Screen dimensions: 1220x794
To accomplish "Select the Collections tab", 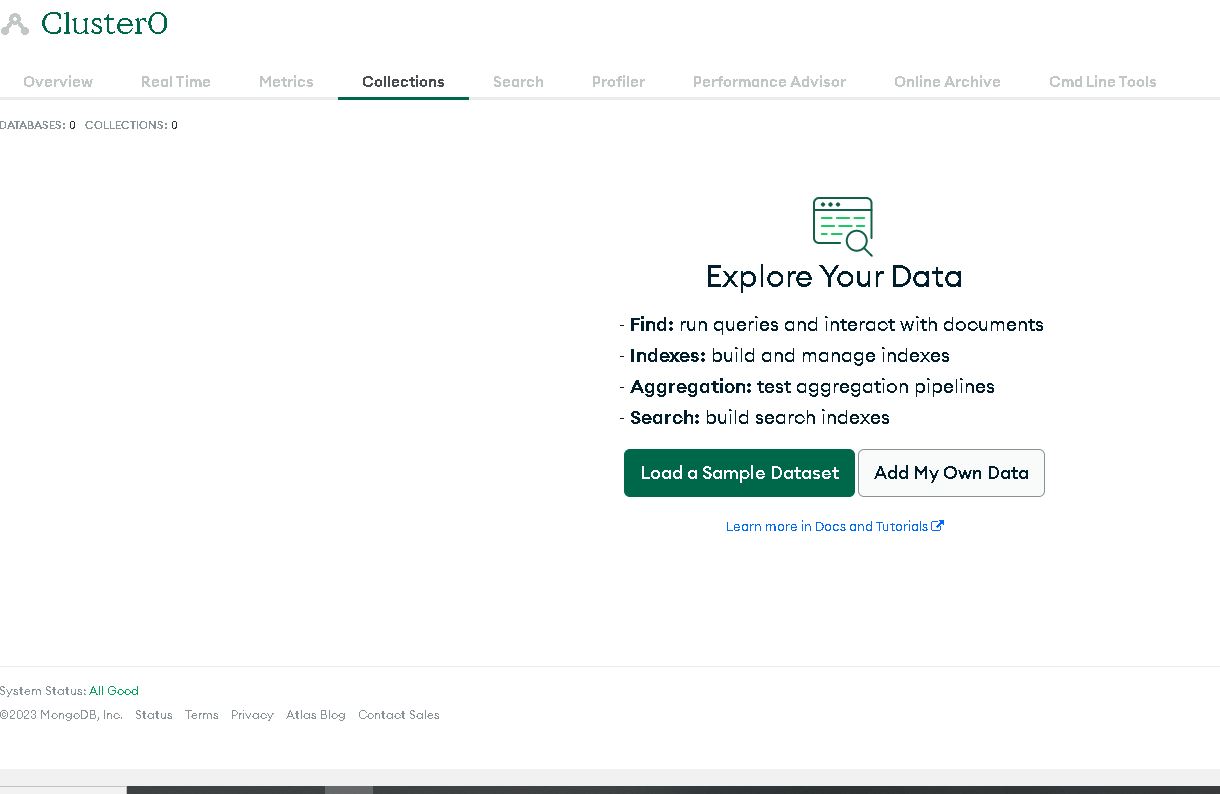I will 403,82.
